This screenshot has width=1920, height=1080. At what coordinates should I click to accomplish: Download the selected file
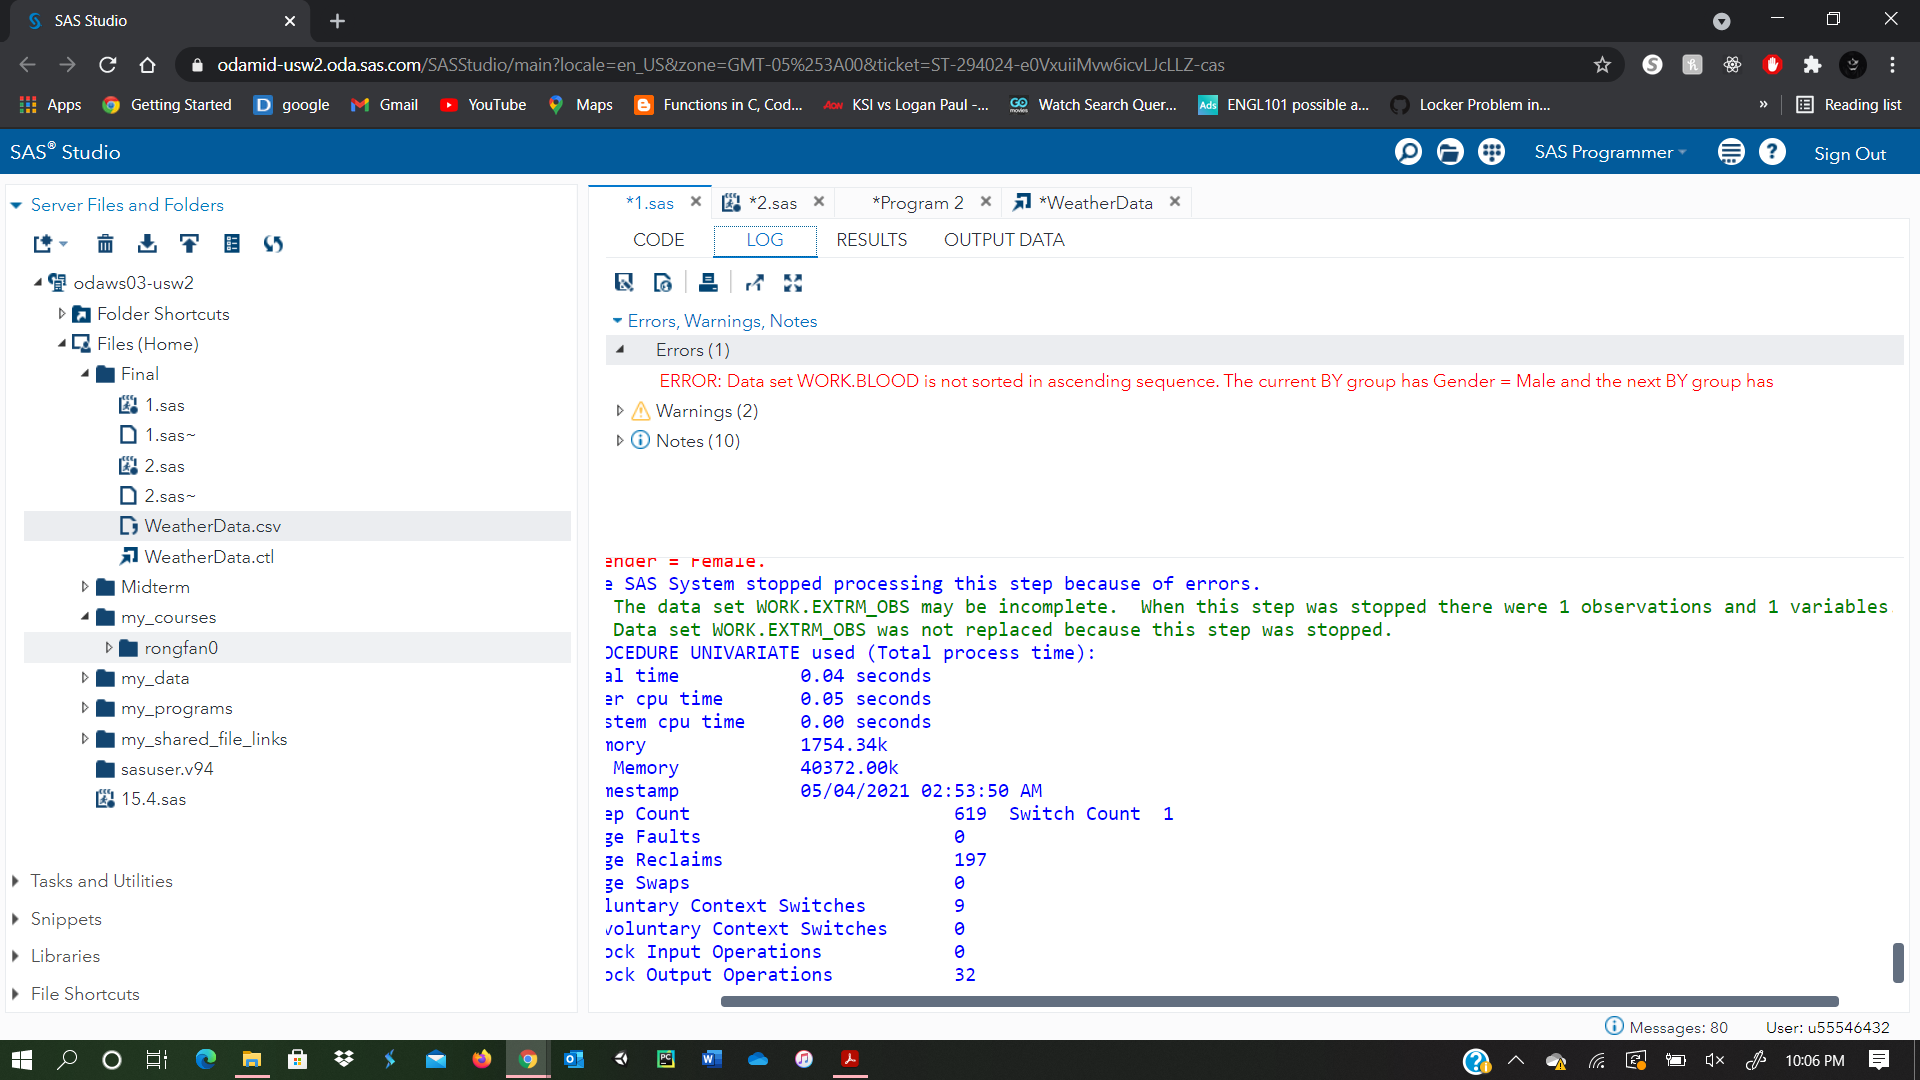click(147, 243)
